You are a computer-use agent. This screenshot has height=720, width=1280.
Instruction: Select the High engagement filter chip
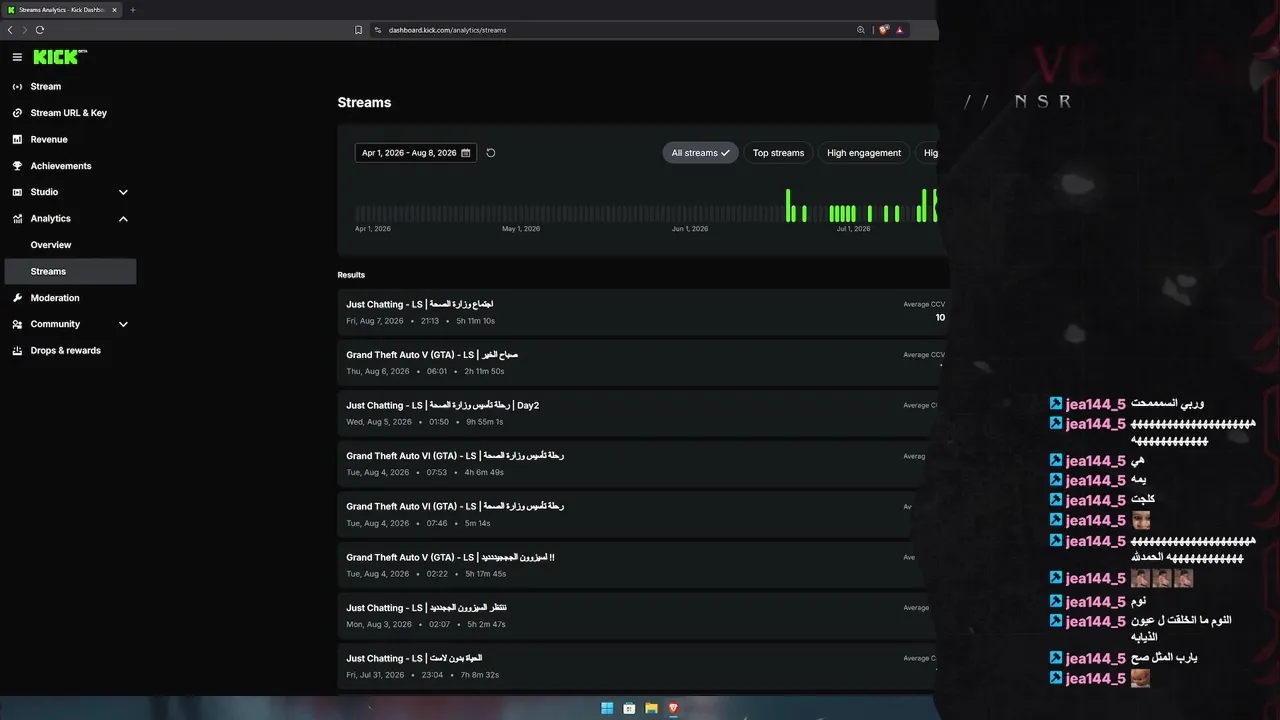[864, 153]
